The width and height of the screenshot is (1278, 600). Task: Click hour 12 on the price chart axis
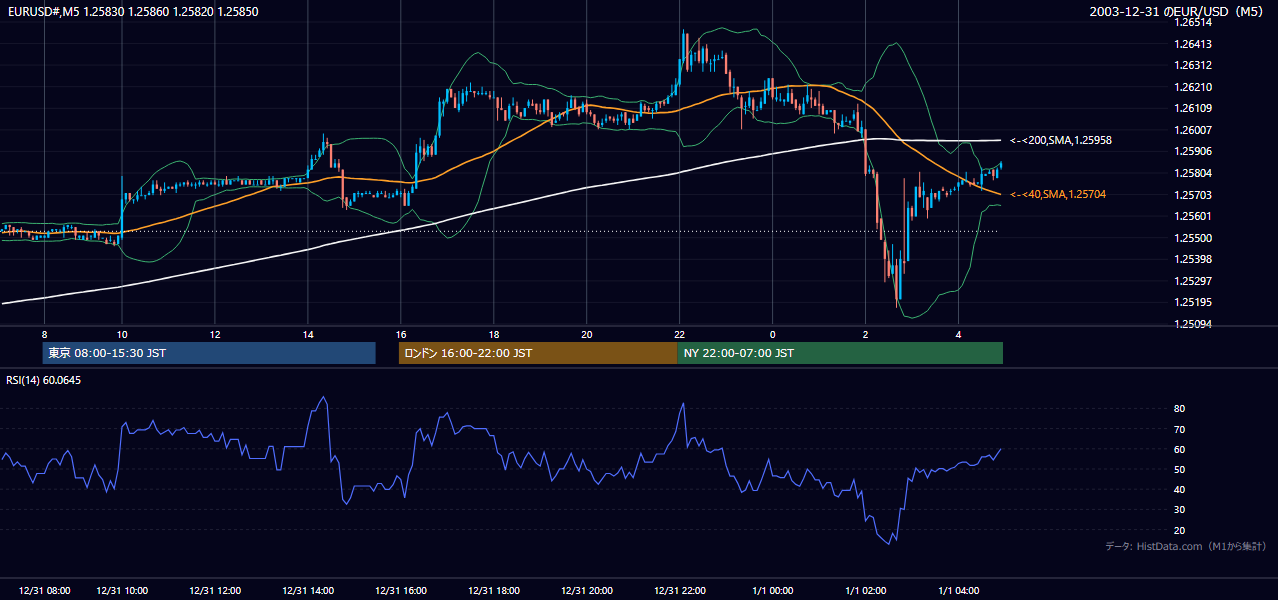click(215, 334)
